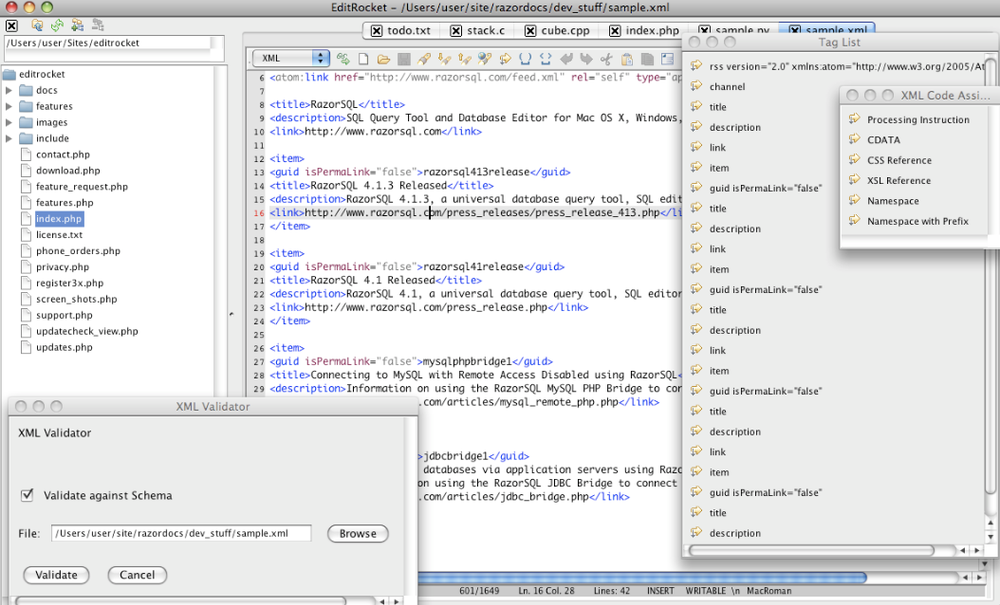Click the Tag List vertical scrollbar
The height and width of the screenshot is (605, 1000).
coord(990,274)
